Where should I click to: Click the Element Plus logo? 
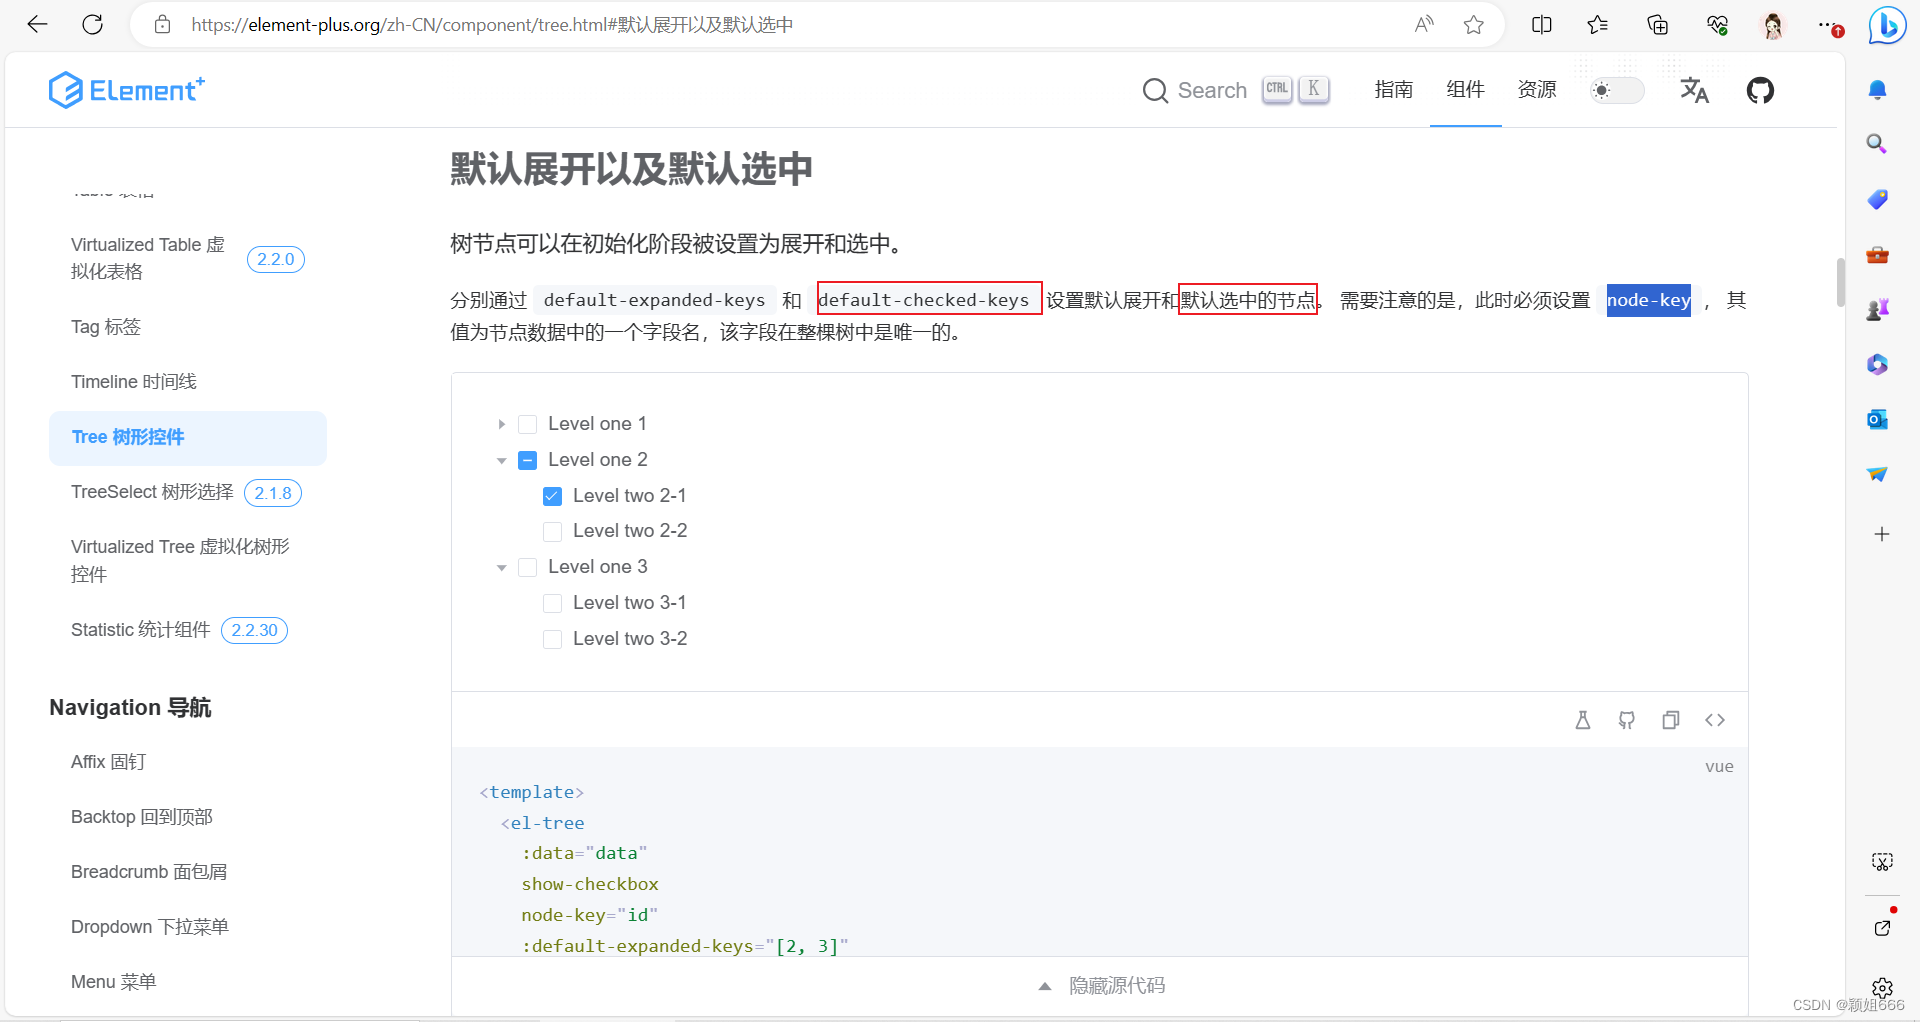(x=126, y=90)
